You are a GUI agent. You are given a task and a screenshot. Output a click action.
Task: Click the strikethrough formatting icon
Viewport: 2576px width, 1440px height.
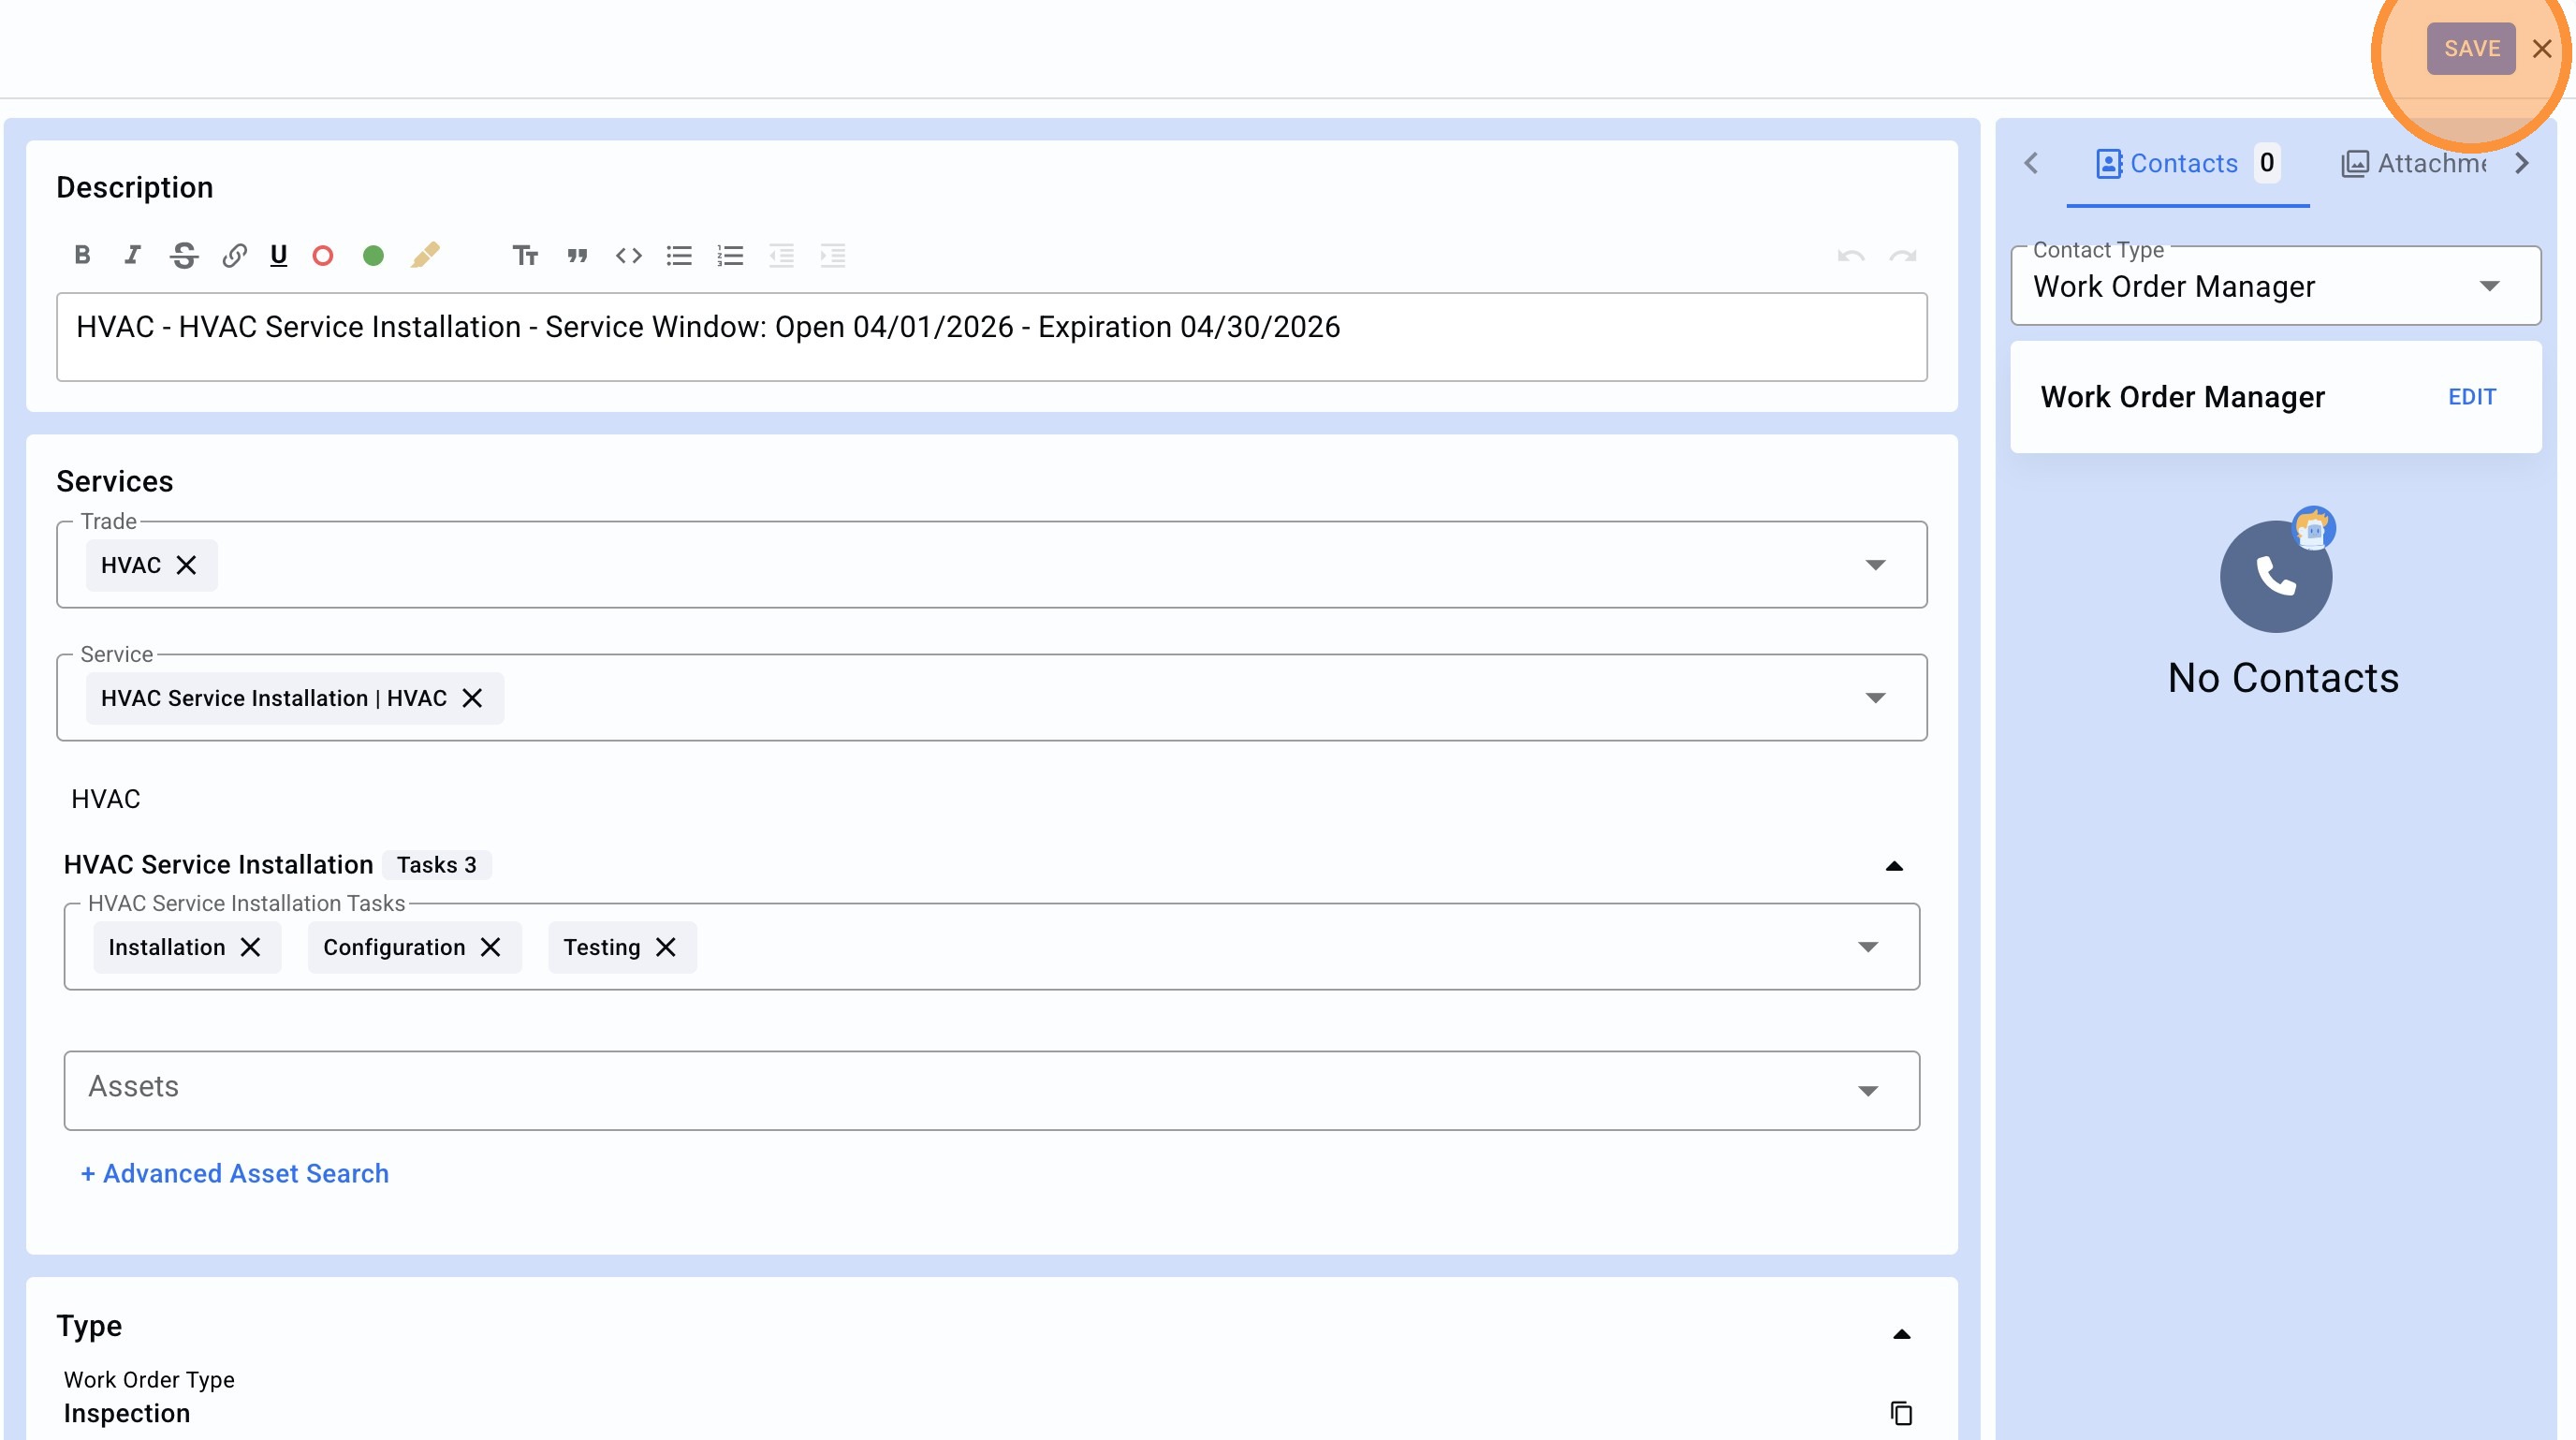(x=183, y=255)
